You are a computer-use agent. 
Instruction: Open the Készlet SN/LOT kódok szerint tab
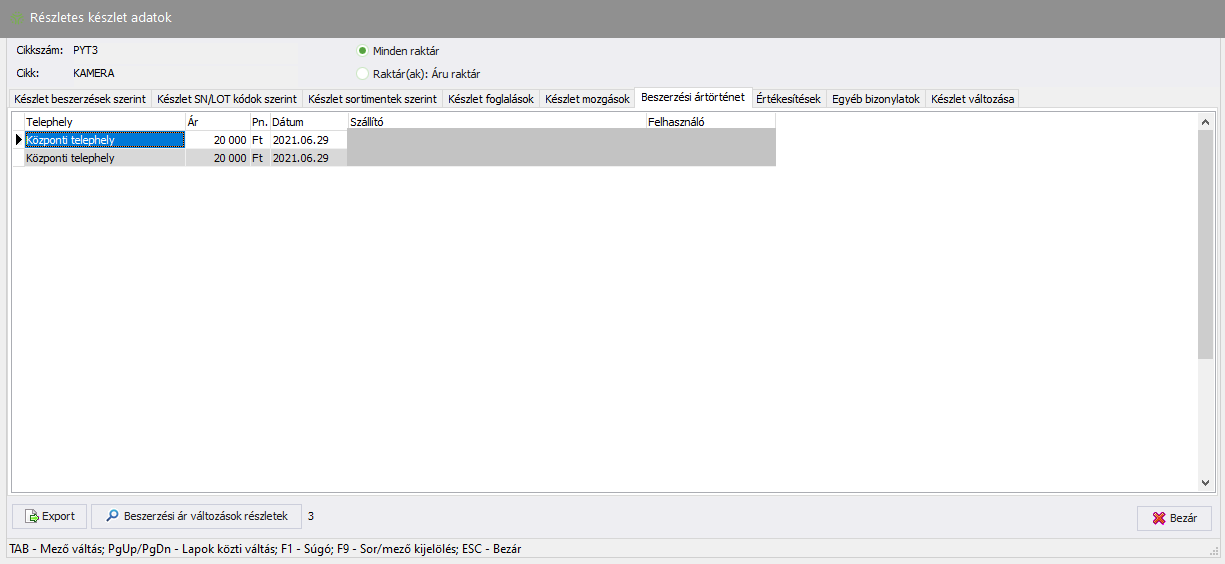click(226, 99)
